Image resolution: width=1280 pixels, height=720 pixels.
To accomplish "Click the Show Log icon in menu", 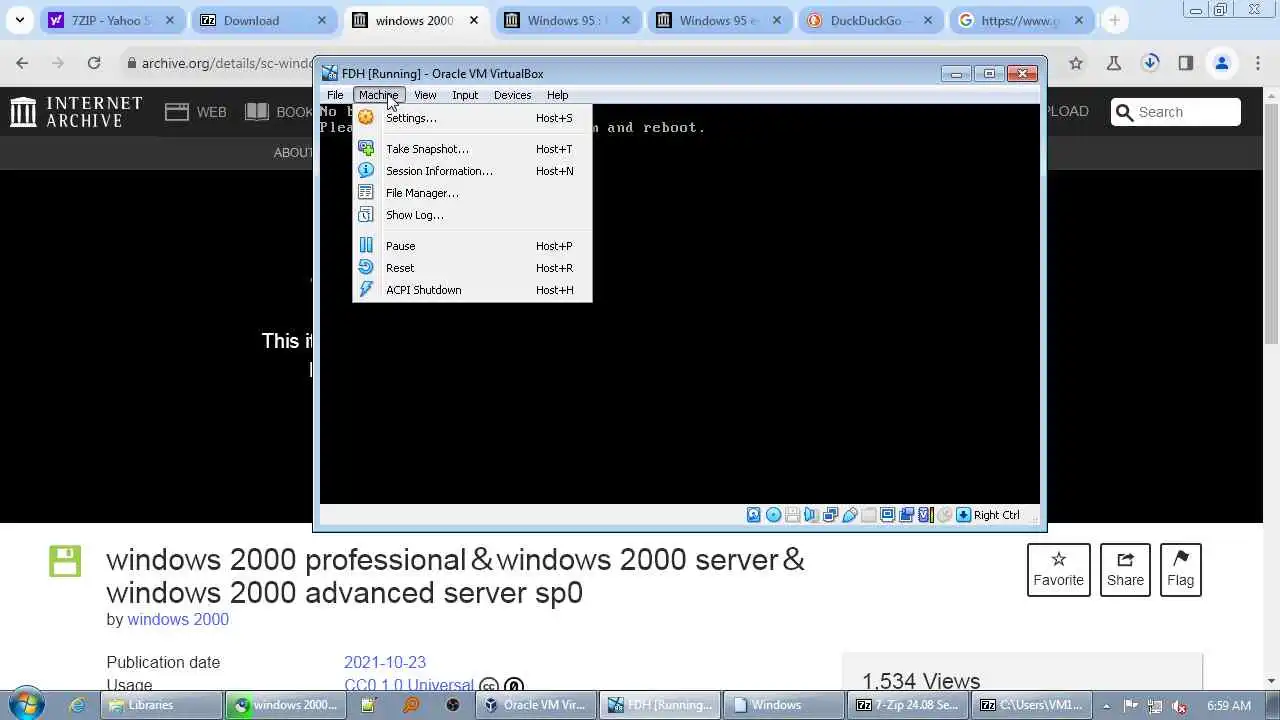I will (366, 214).
